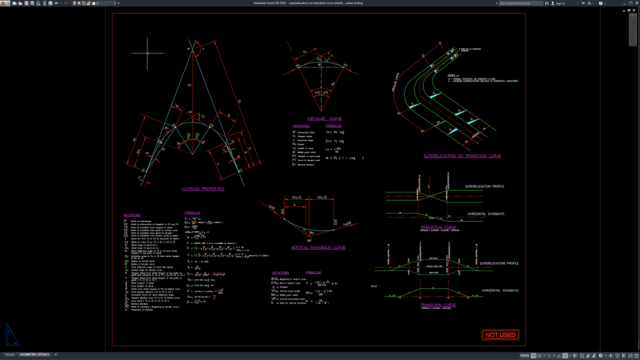Open the workspace switching gear icon
Image resolution: width=640 pixels, height=360 pixels.
pyautogui.click(x=600, y=356)
